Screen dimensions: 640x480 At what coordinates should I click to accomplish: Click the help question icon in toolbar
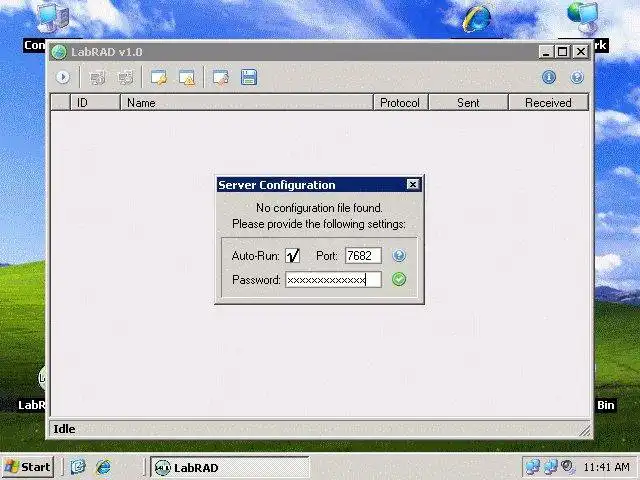tap(577, 77)
